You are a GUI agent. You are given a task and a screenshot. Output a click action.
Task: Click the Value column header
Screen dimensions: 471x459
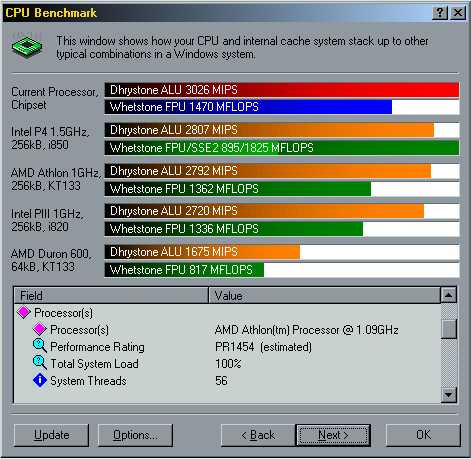(x=324, y=296)
